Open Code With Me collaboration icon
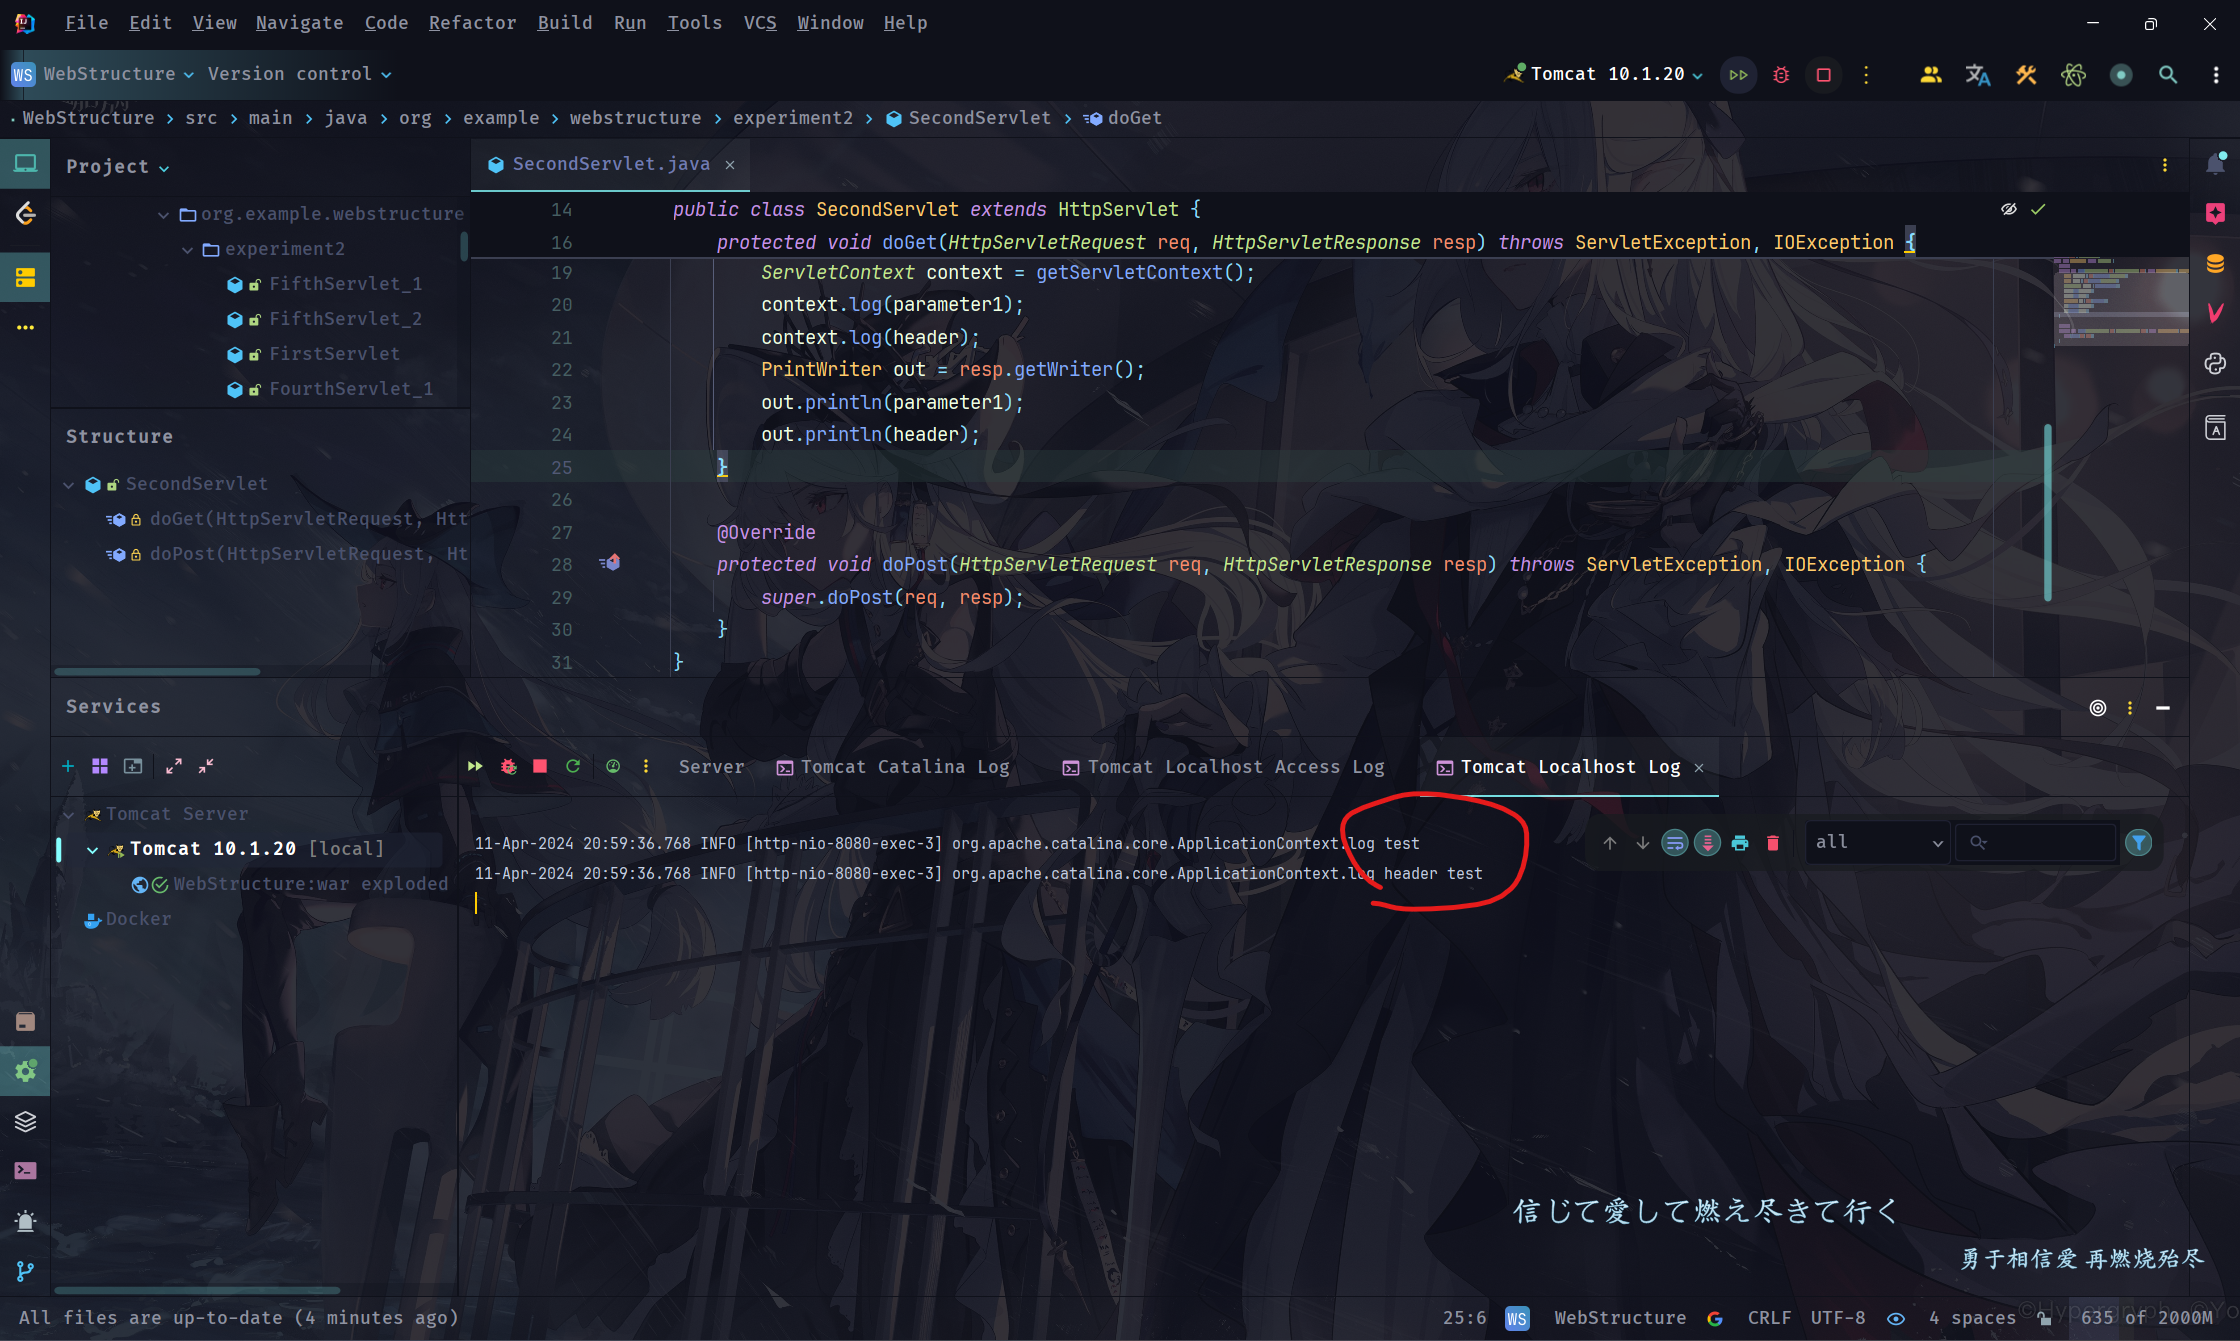This screenshot has height=1341, width=2240. [1931, 75]
